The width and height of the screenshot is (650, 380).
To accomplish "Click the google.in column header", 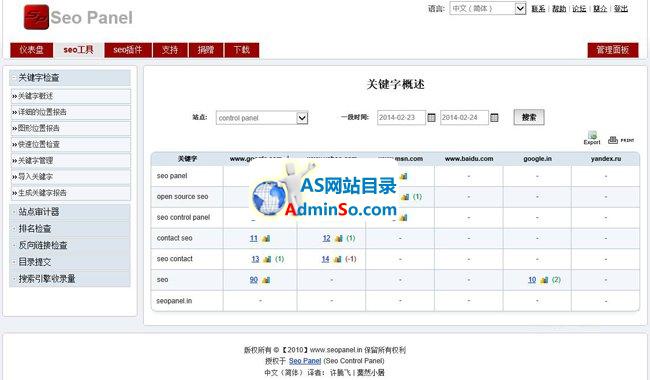I will tap(537, 159).
